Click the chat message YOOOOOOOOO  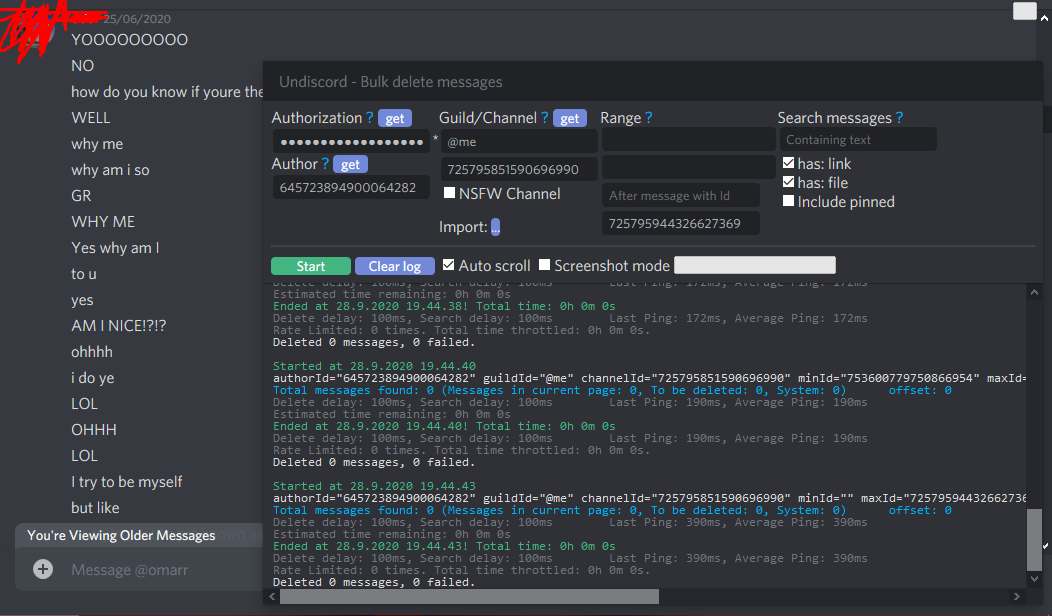[129, 40]
